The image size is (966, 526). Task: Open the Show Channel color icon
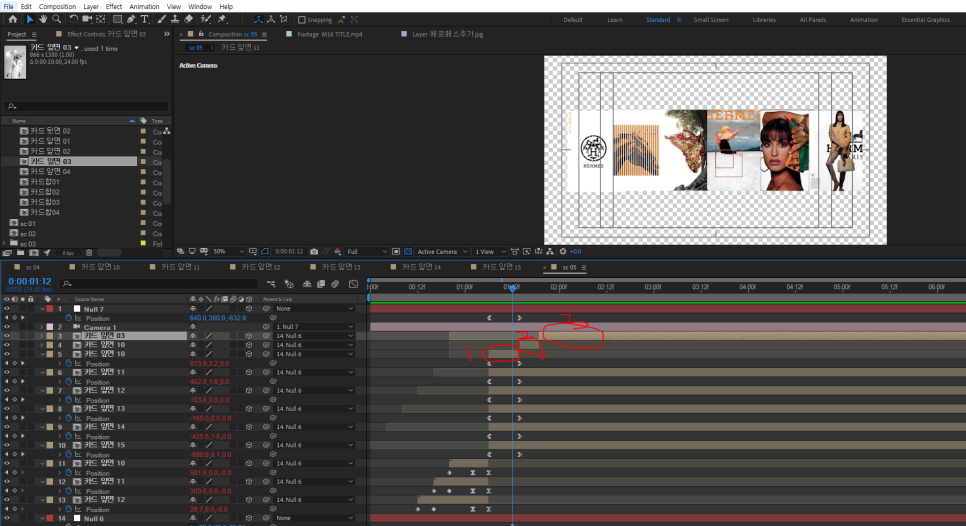point(338,251)
